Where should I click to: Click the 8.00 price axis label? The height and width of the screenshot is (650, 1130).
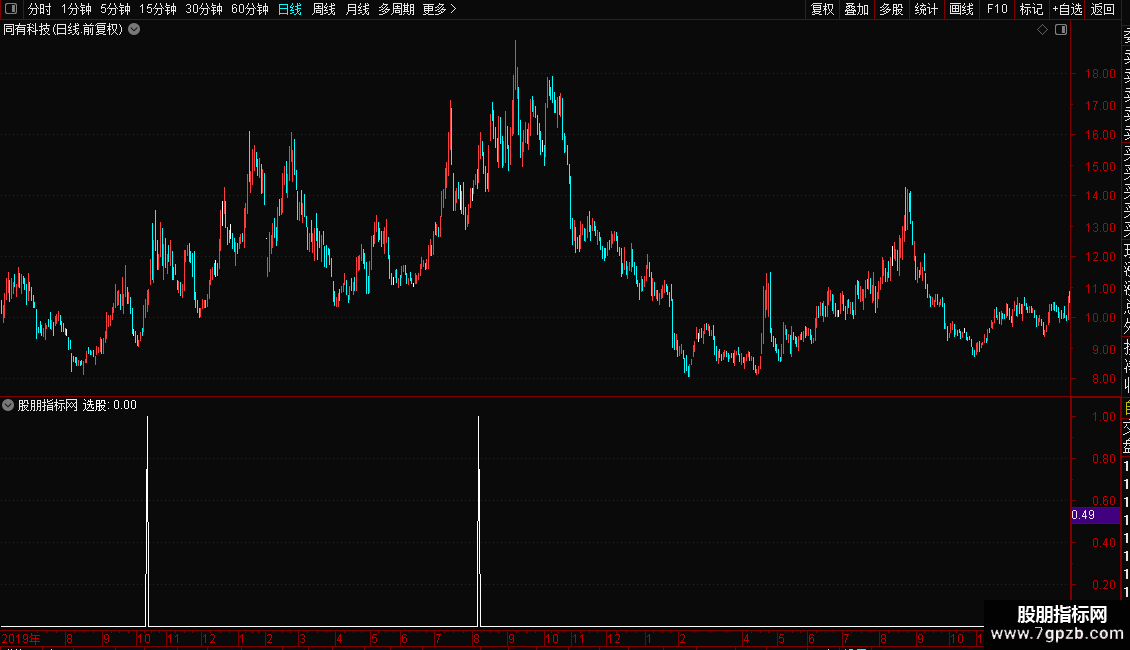pyautogui.click(x=1103, y=378)
